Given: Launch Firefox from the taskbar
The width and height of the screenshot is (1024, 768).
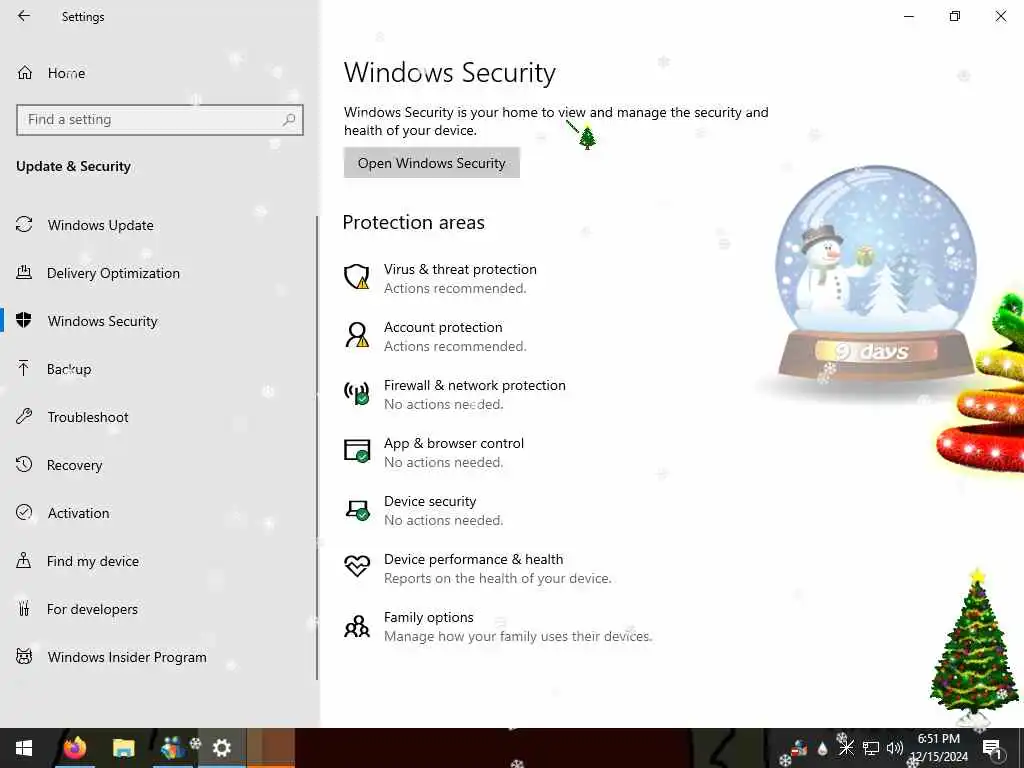Looking at the screenshot, I should pyautogui.click(x=75, y=748).
